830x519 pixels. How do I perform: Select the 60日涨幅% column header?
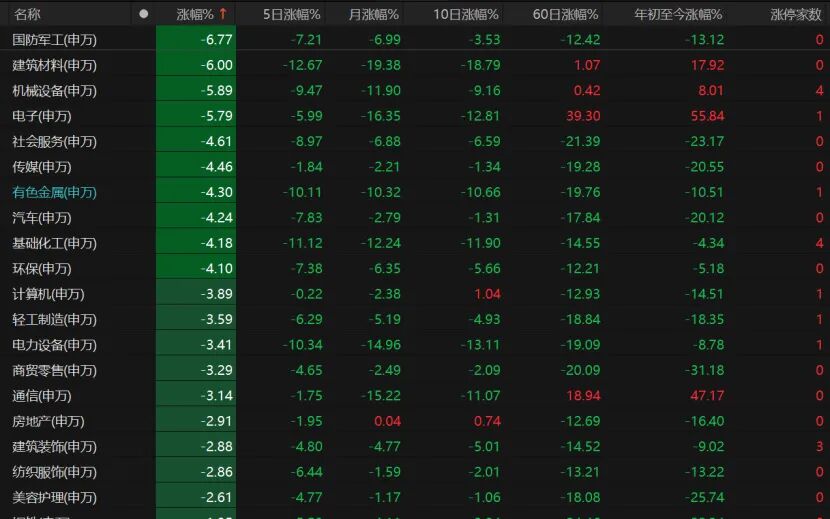565,14
